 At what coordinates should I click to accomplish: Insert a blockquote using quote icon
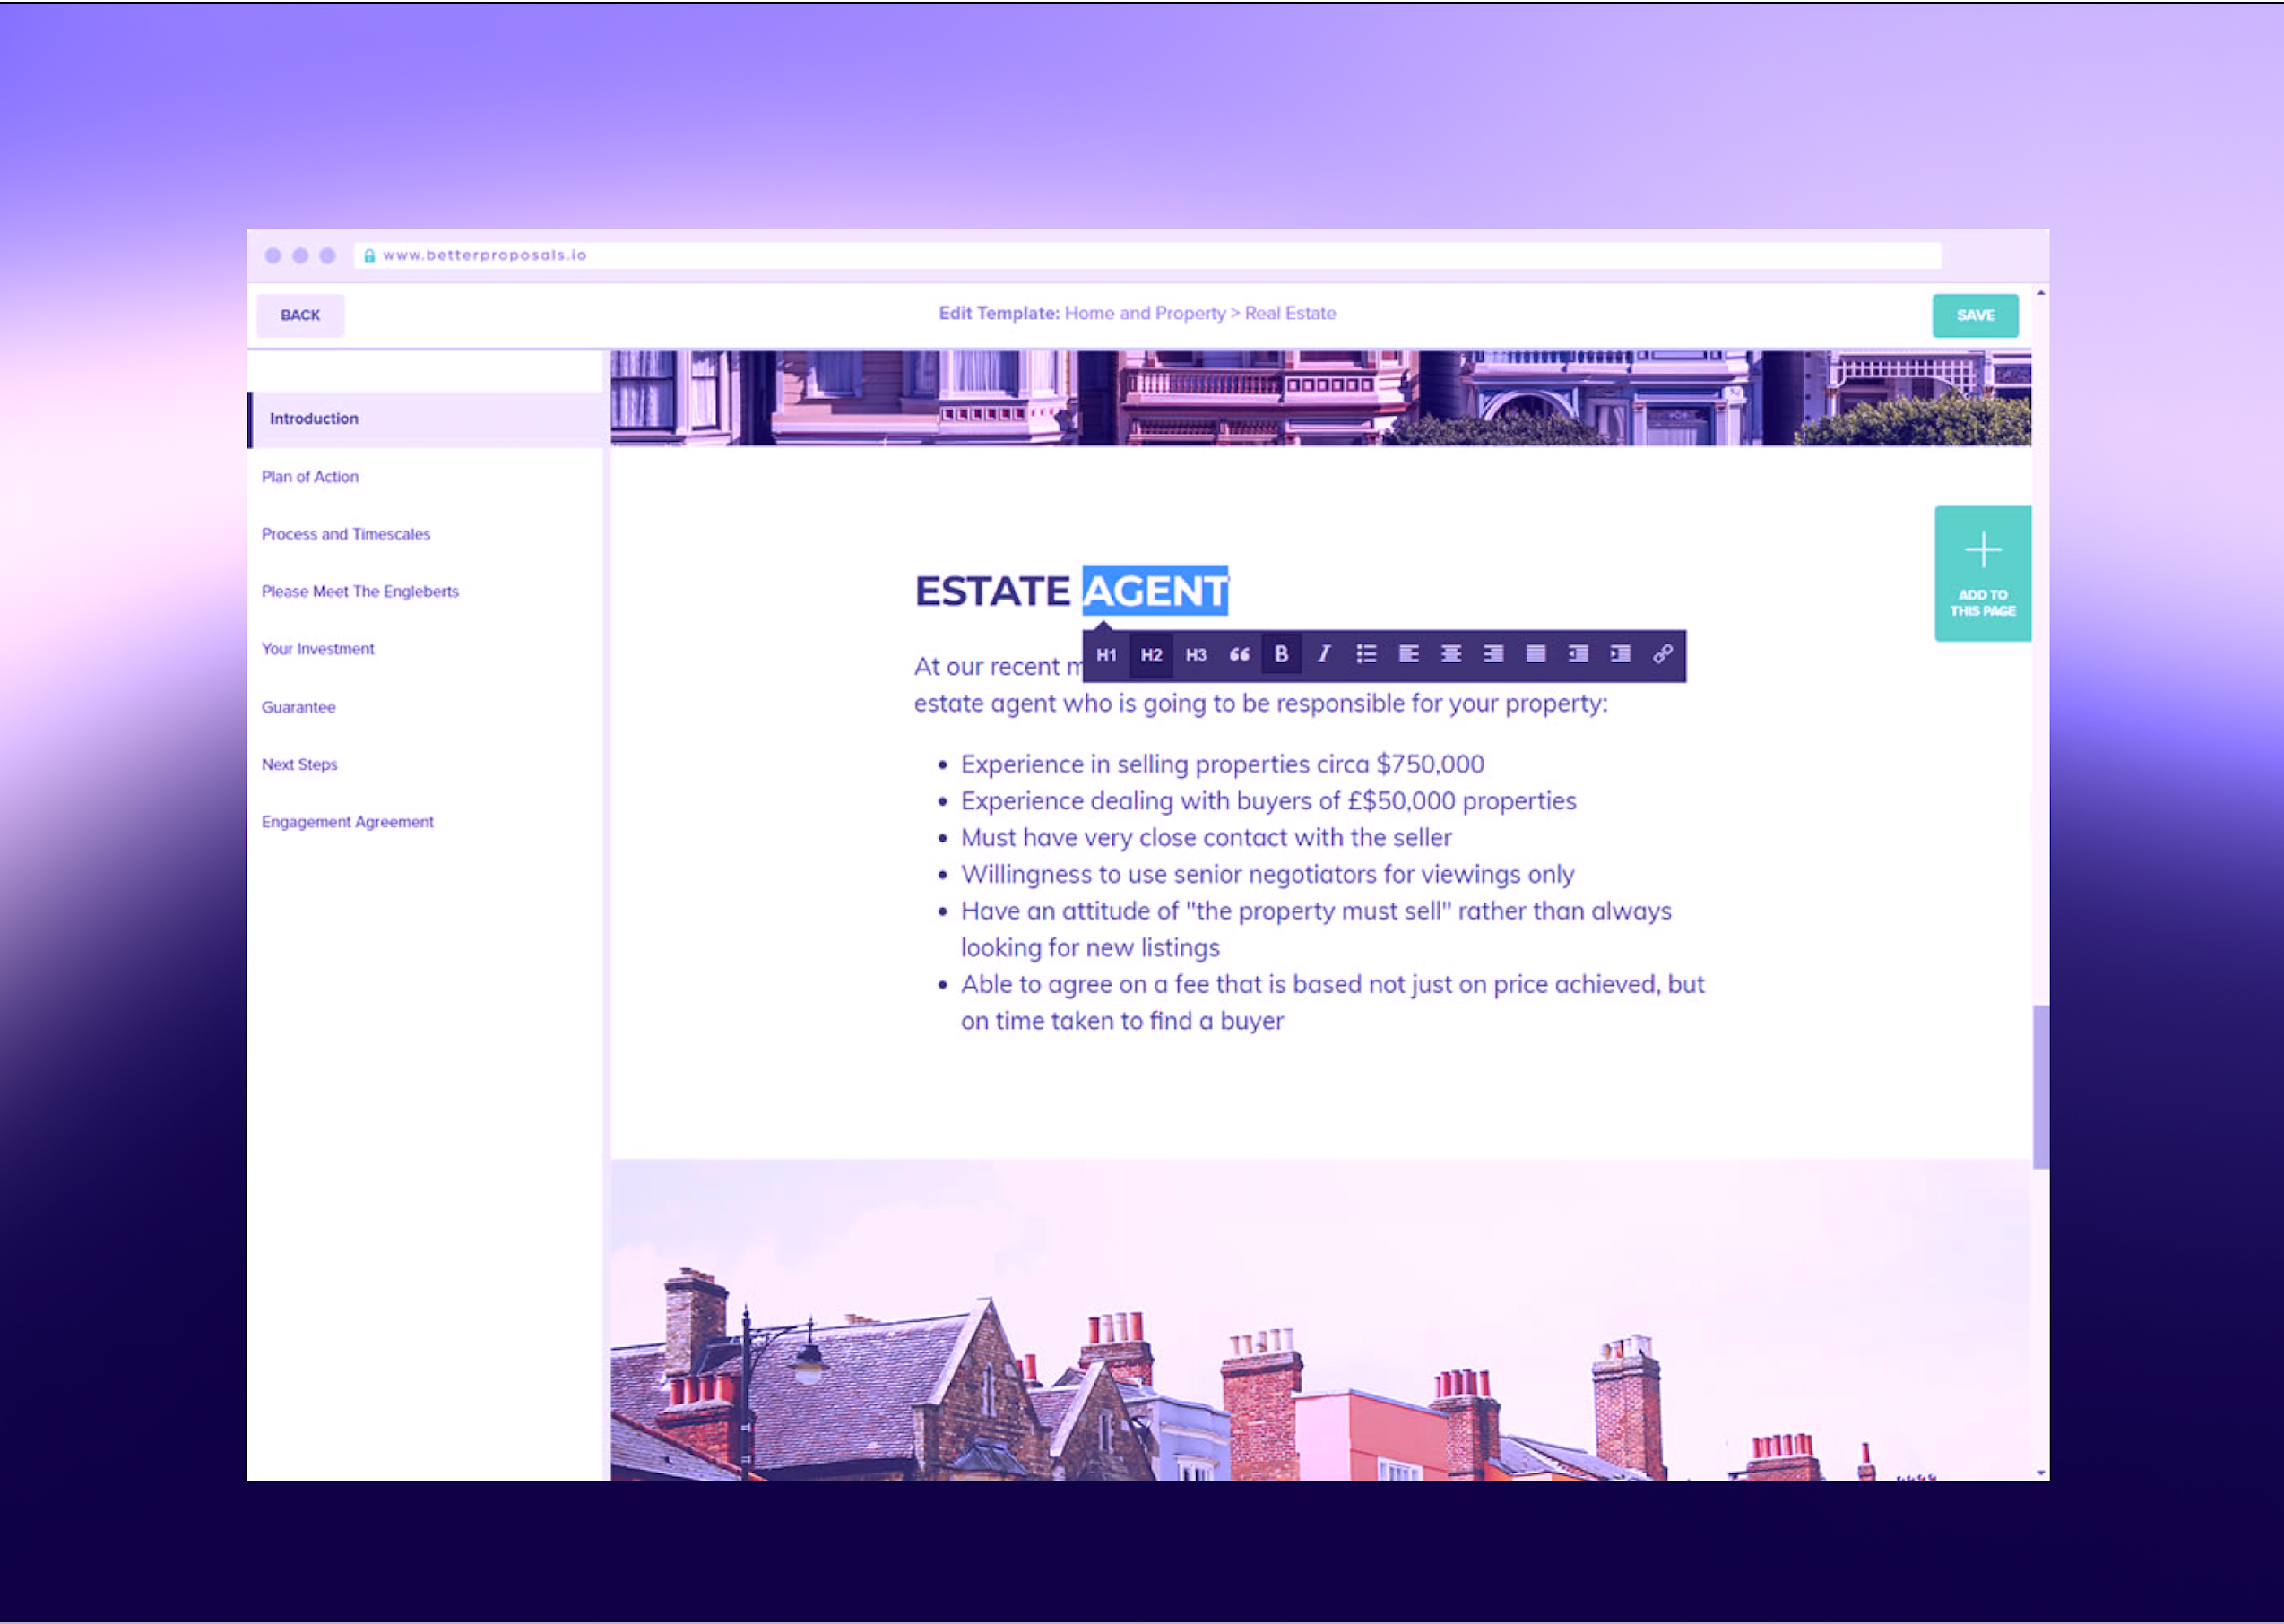tap(1239, 655)
